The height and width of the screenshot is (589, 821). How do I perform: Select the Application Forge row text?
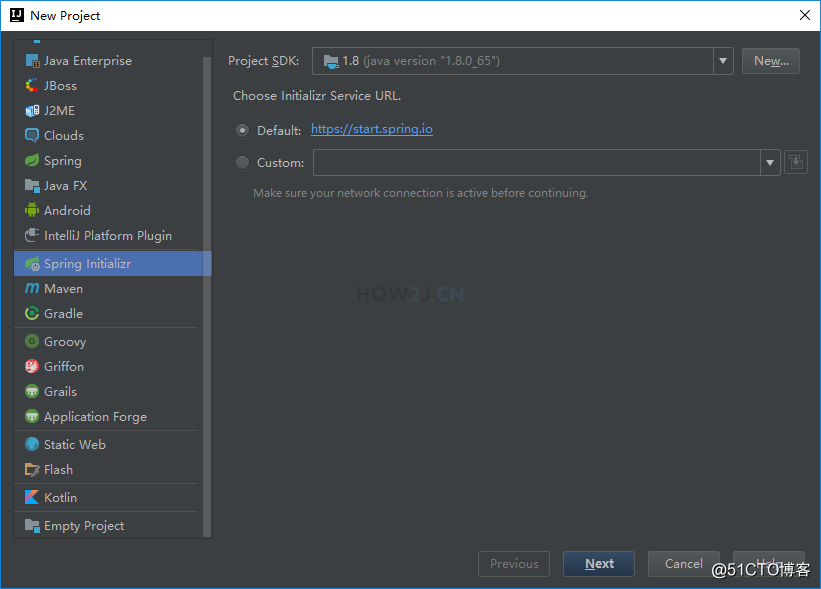click(x=95, y=417)
